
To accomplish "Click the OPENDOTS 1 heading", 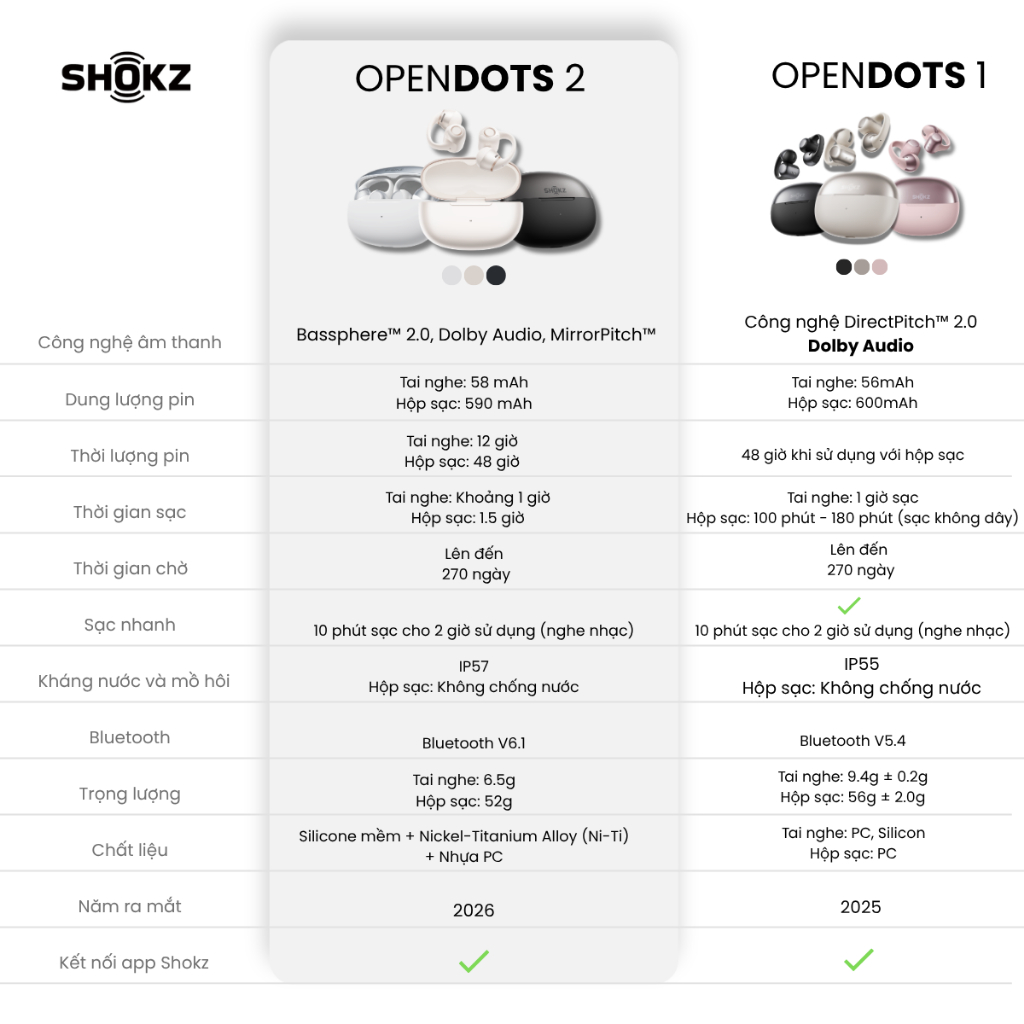I will click(879, 75).
